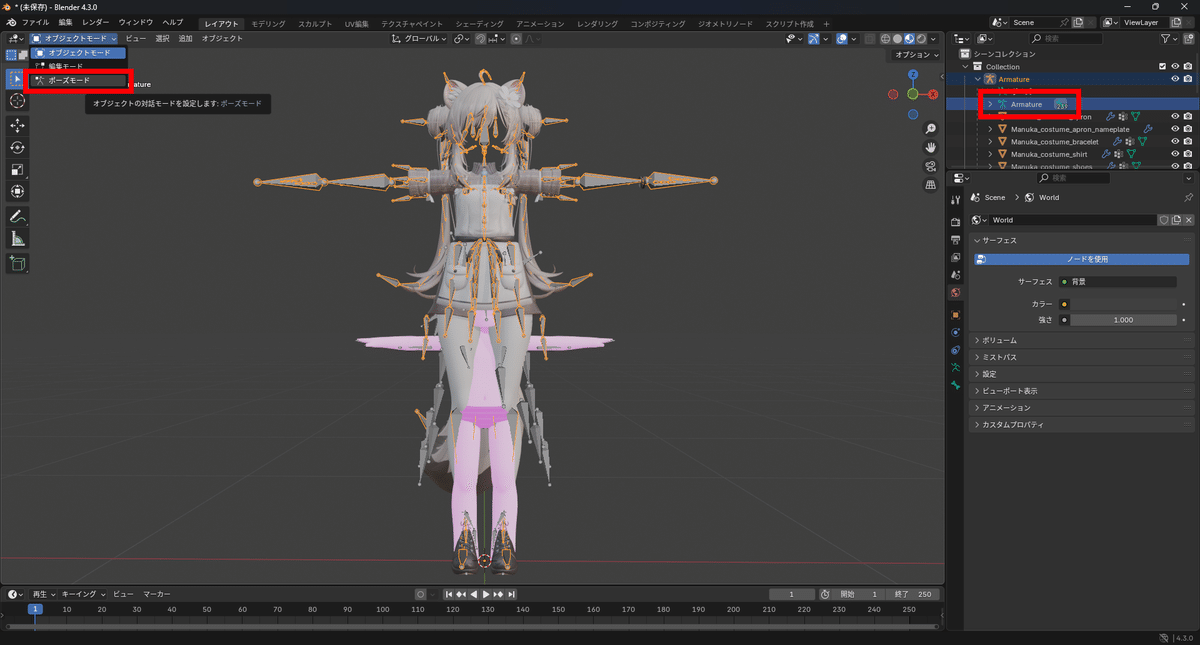The image size is (1200, 645).
Task: Collapse the Collection entry in the outliner
Action: (x=964, y=66)
